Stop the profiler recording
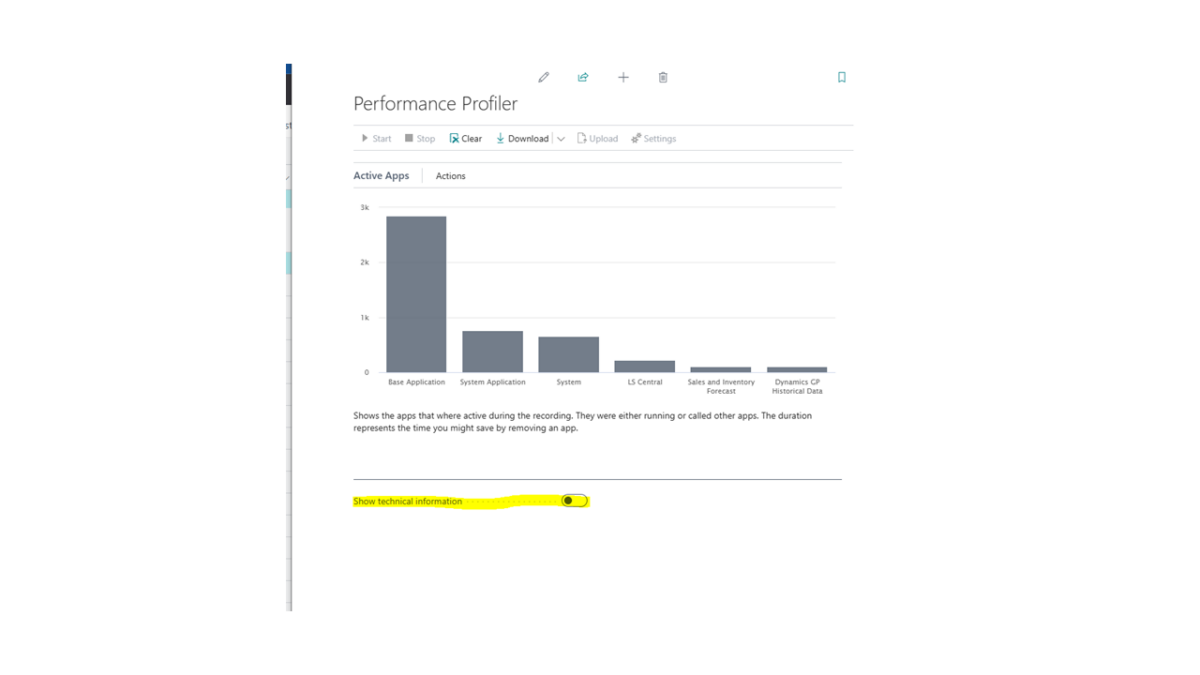The image size is (1200, 675). [x=418, y=138]
